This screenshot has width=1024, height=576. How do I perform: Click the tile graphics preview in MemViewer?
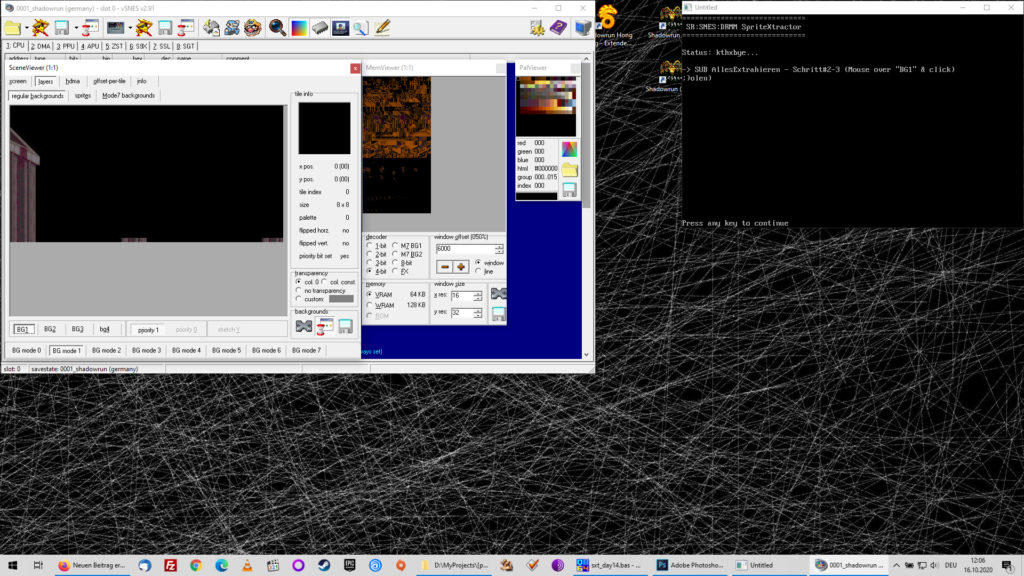[397, 145]
